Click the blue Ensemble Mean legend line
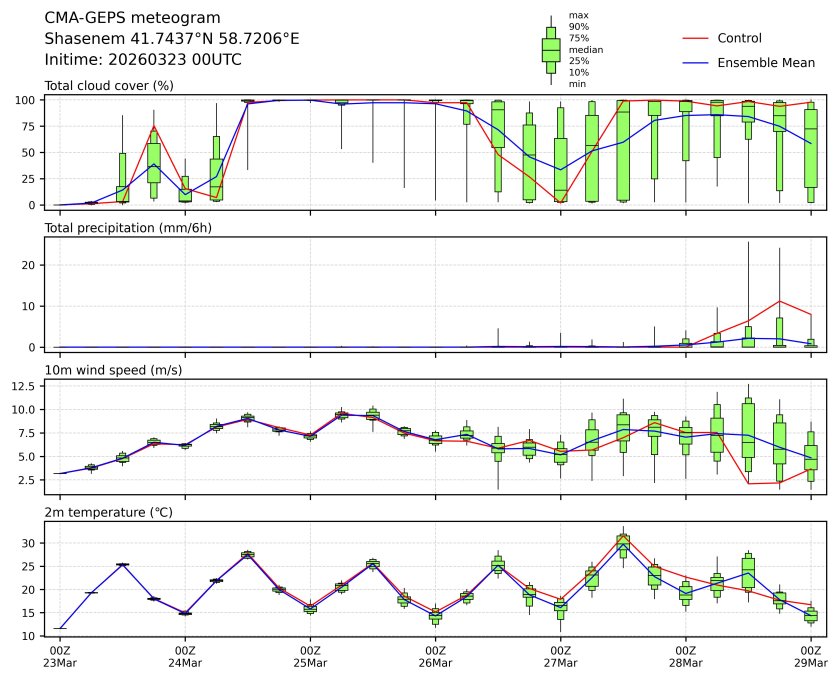The image size is (839, 680). point(695,63)
